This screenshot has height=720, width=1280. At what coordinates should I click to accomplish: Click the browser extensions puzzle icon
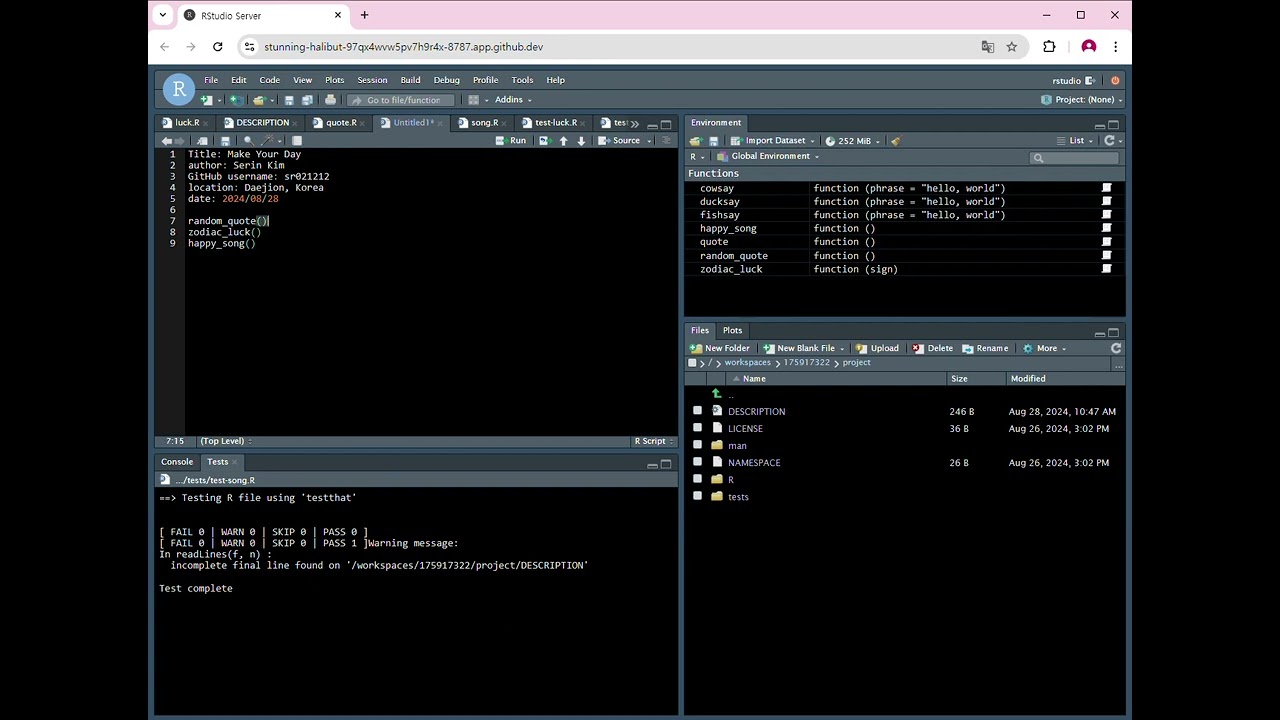click(1049, 47)
